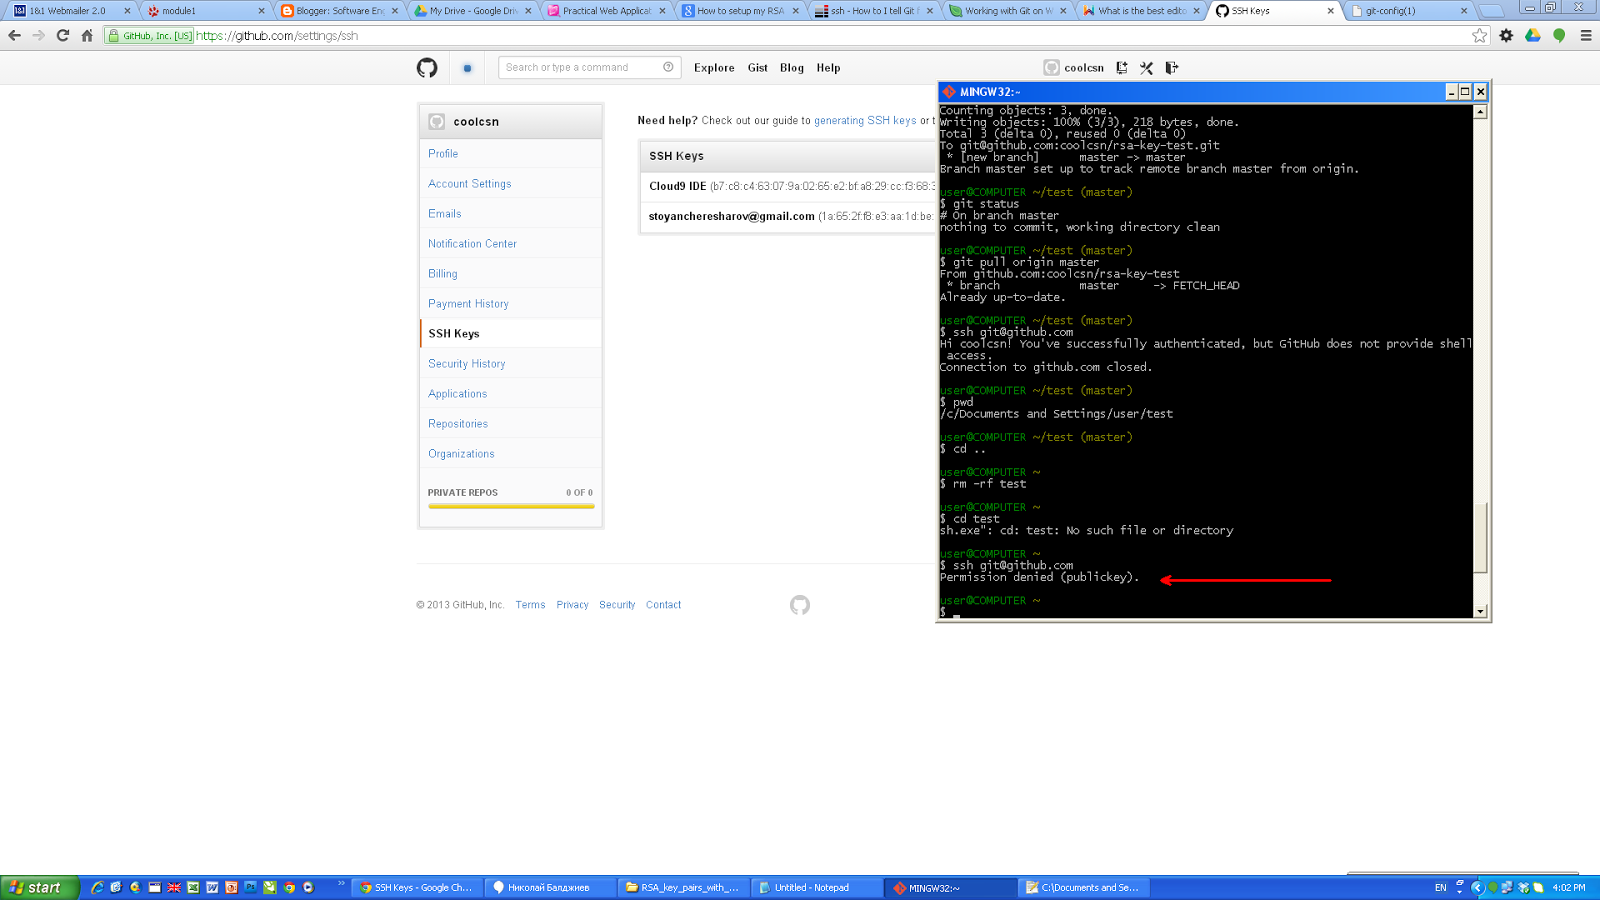Create a new repository via header icon
Image resolution: width=1600 pixels, height=900 pixels.
click(1122, 68)
